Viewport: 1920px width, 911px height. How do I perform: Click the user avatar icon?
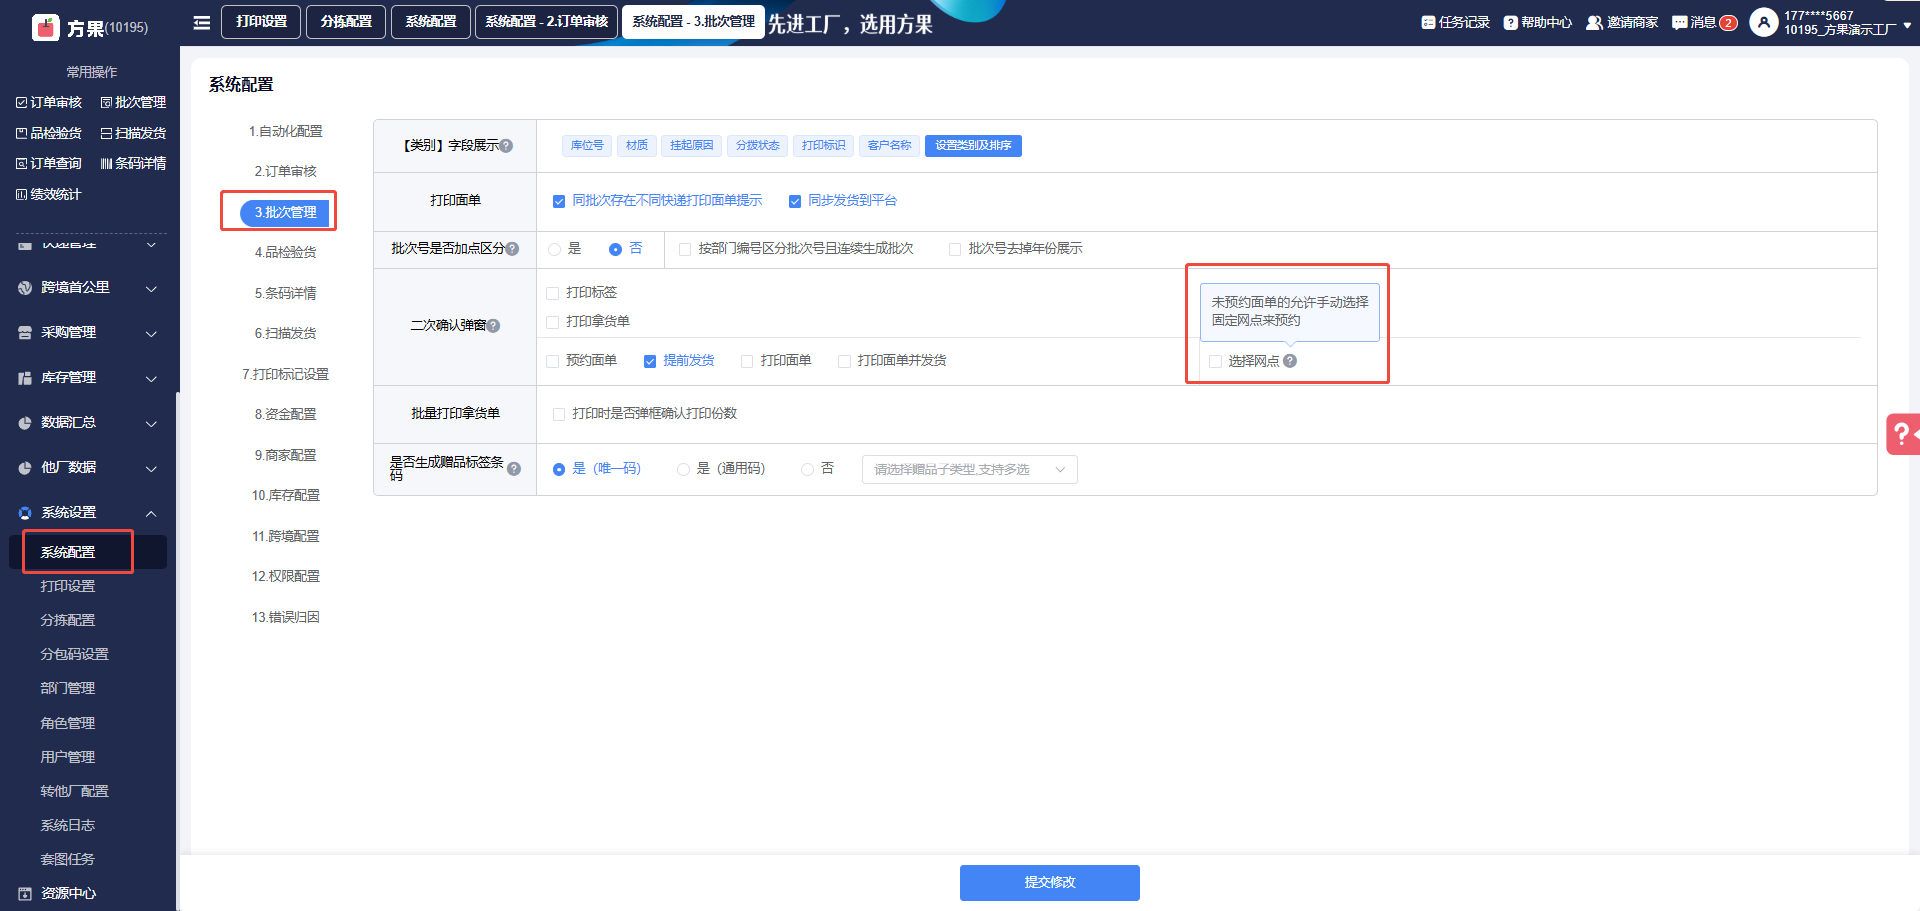(x=1763, y=23)
